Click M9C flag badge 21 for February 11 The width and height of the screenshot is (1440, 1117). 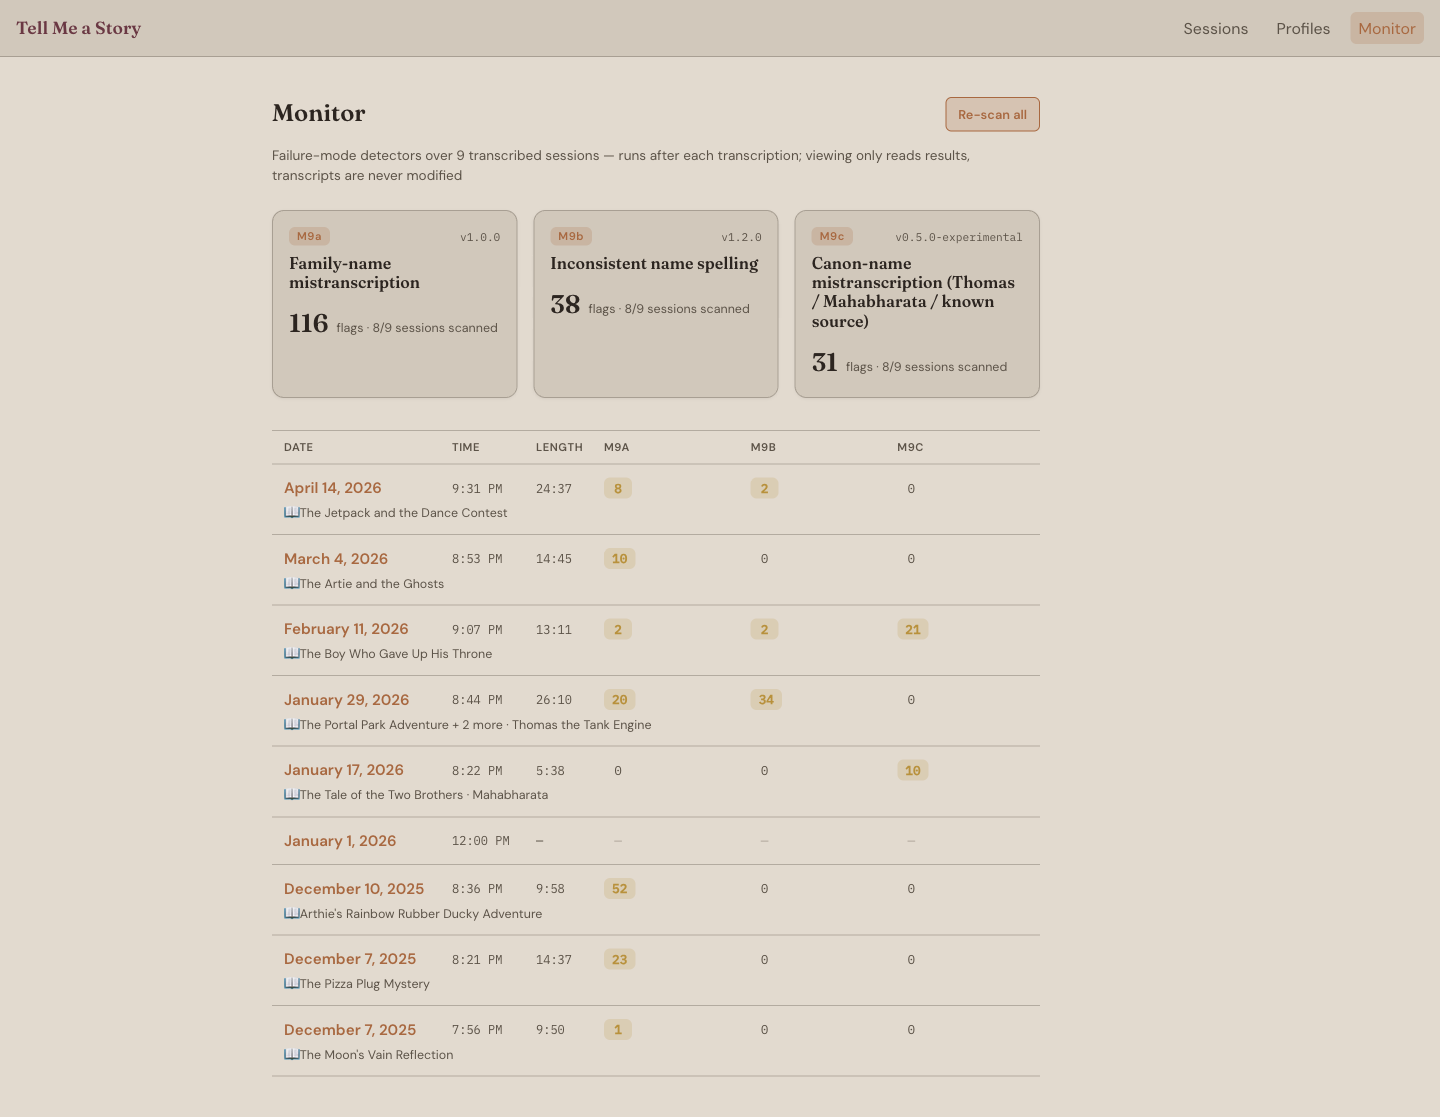912,630
